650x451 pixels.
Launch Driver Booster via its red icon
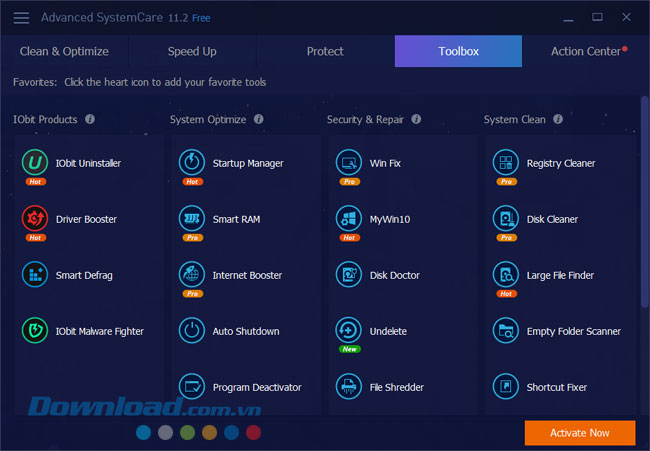(x=35, y=218)
